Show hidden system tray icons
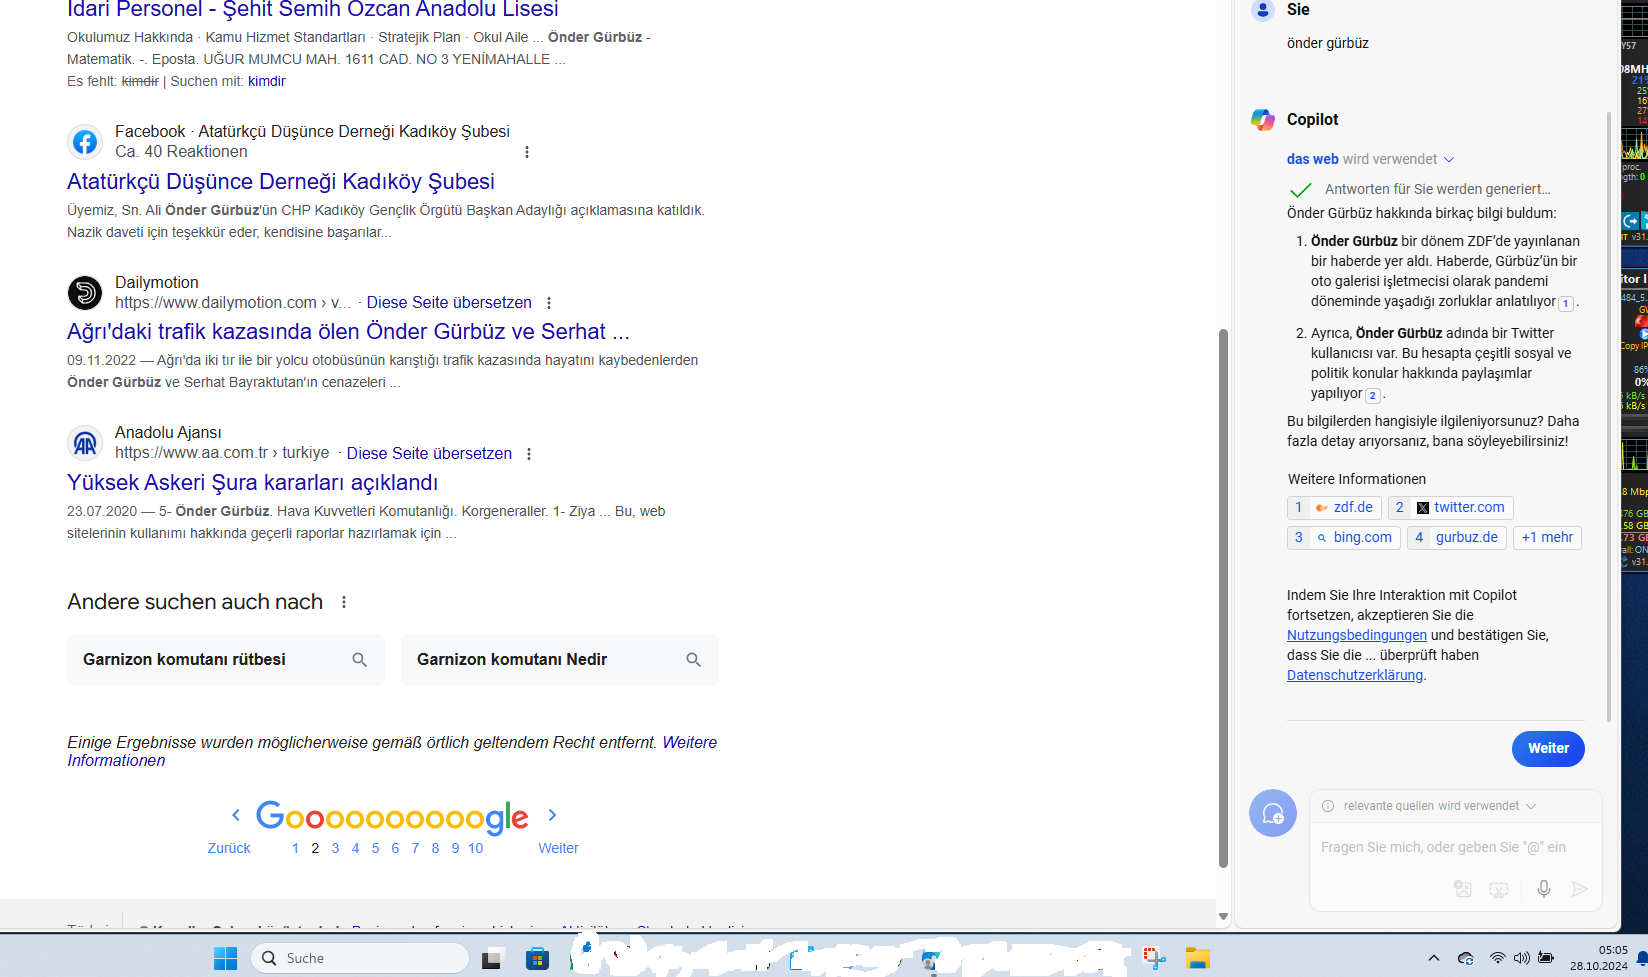The height and width of the screenshot is (977, 1648). click(x=1434, y=958)
